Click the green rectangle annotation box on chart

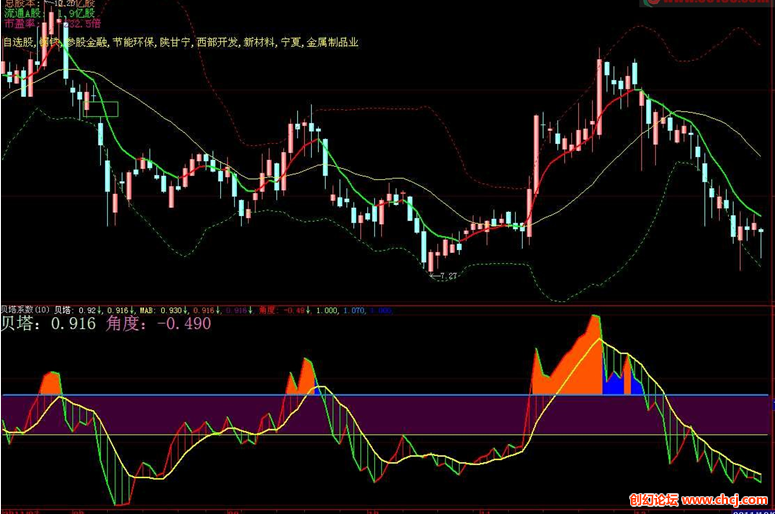pyautogui.click(x=100, y=109)
